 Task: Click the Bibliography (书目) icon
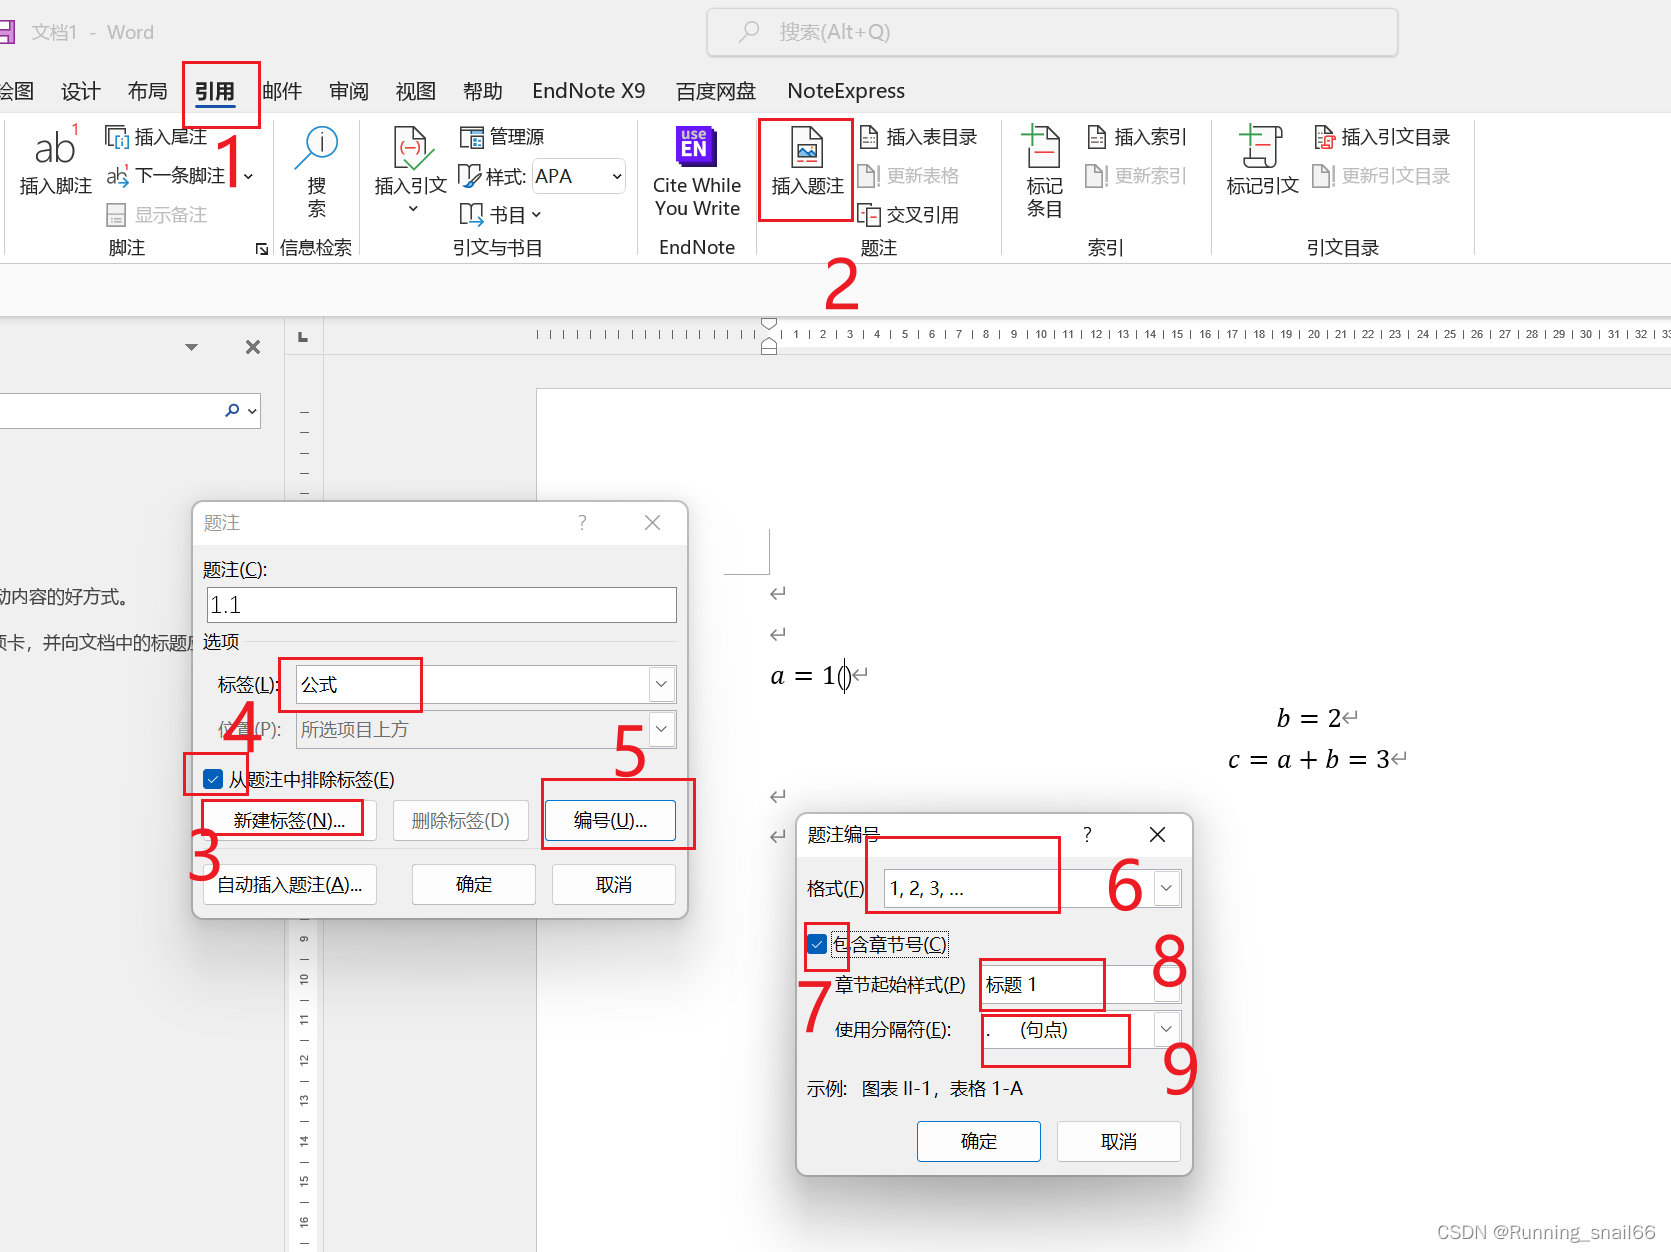tap(471, 214)
